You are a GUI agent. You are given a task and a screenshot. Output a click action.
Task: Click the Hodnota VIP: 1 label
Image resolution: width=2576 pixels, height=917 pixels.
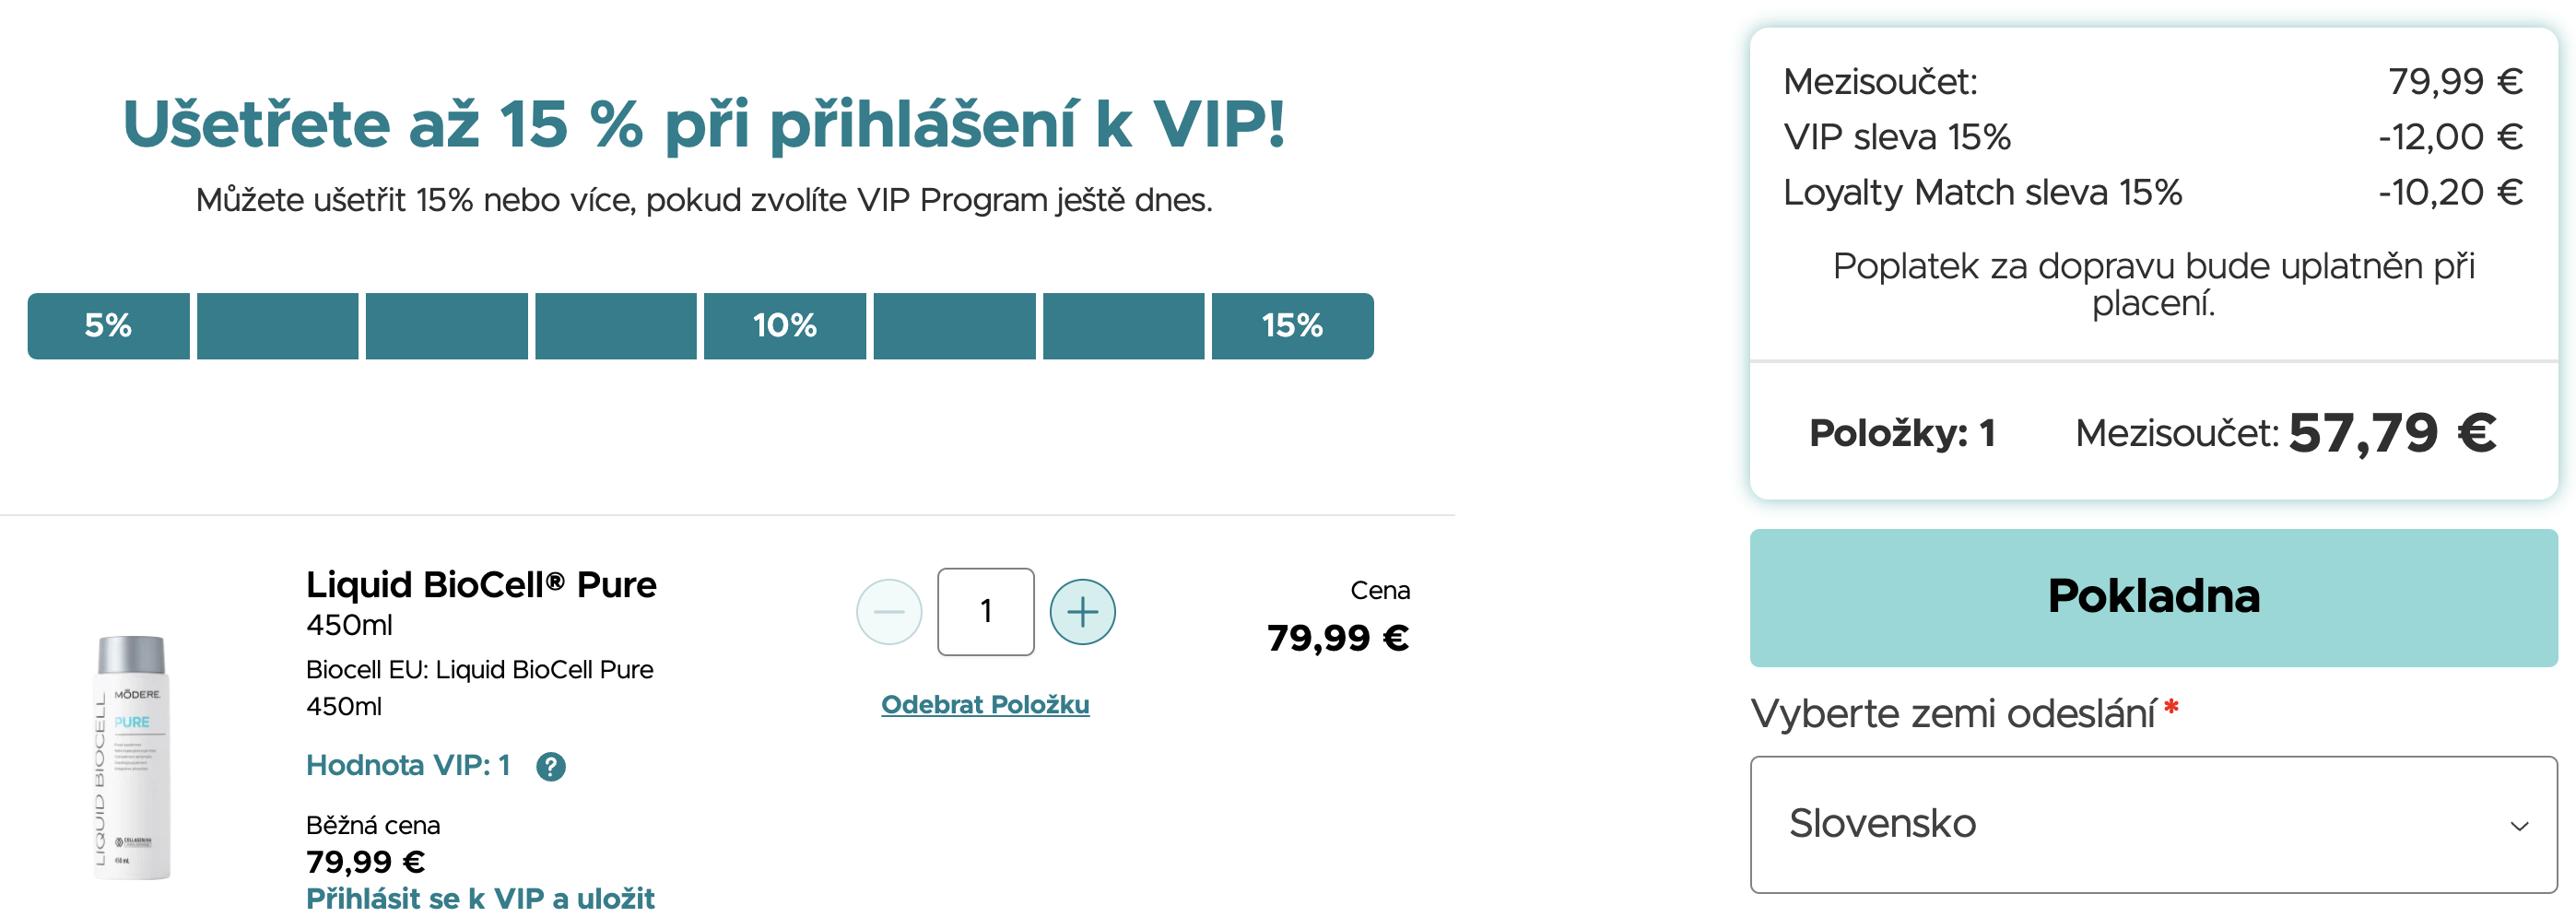pyautogui.click(x=408, y=765)
